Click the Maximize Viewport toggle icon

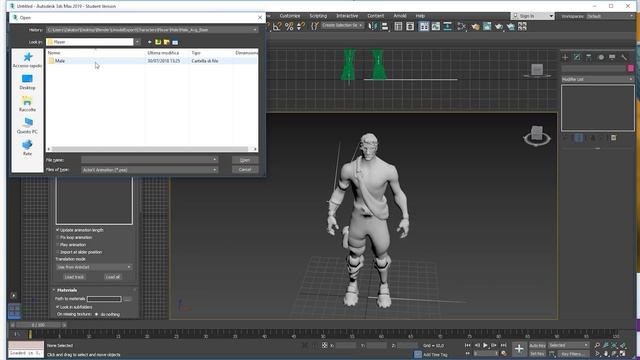click(623, 353)
